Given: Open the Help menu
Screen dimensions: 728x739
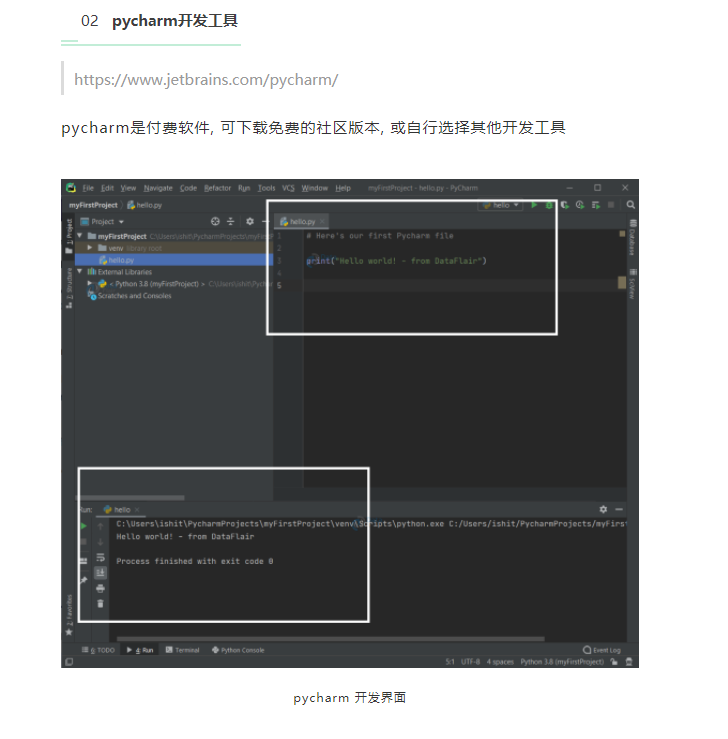Looking at the screenshot, I should click(x=343, y=188).
